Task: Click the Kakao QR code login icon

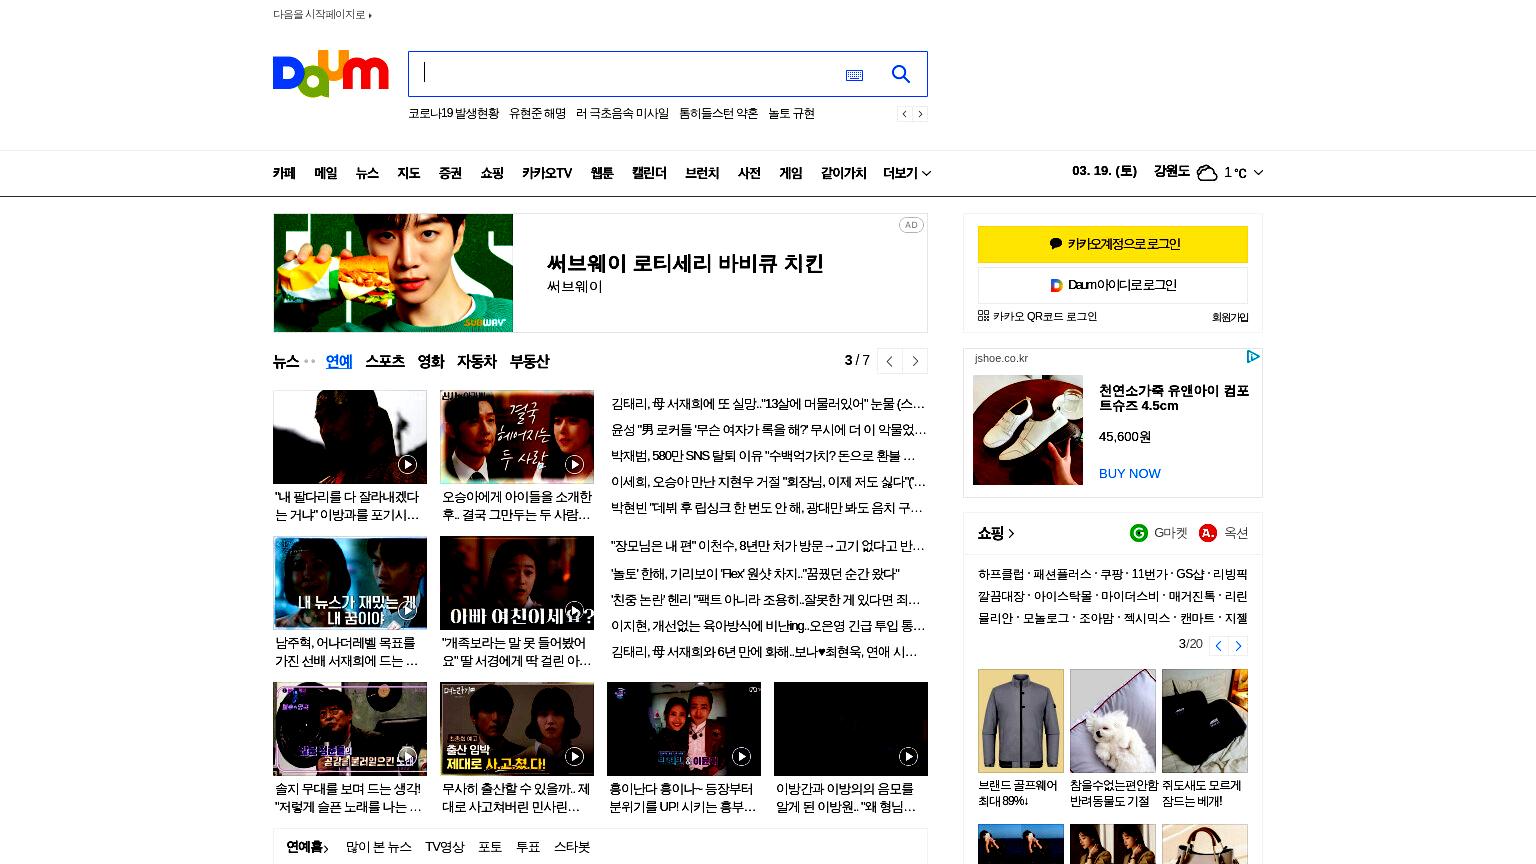Action: (x=983, y=316)
